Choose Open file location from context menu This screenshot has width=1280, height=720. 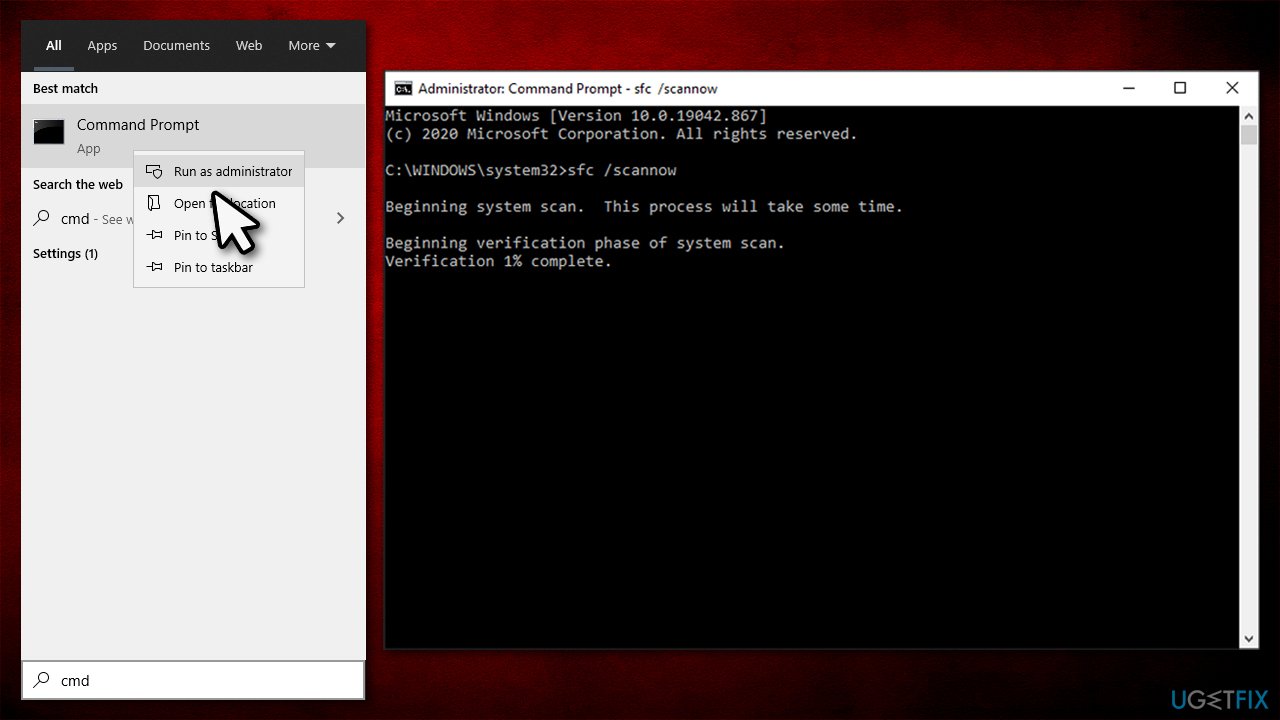pos(219,203)
